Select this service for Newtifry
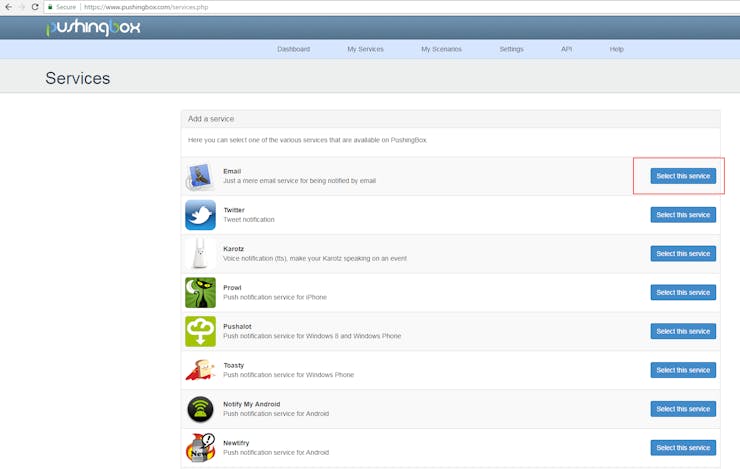The width and height of the screenshot is (740, 469). pyautogui.click(x=683, y=448)
